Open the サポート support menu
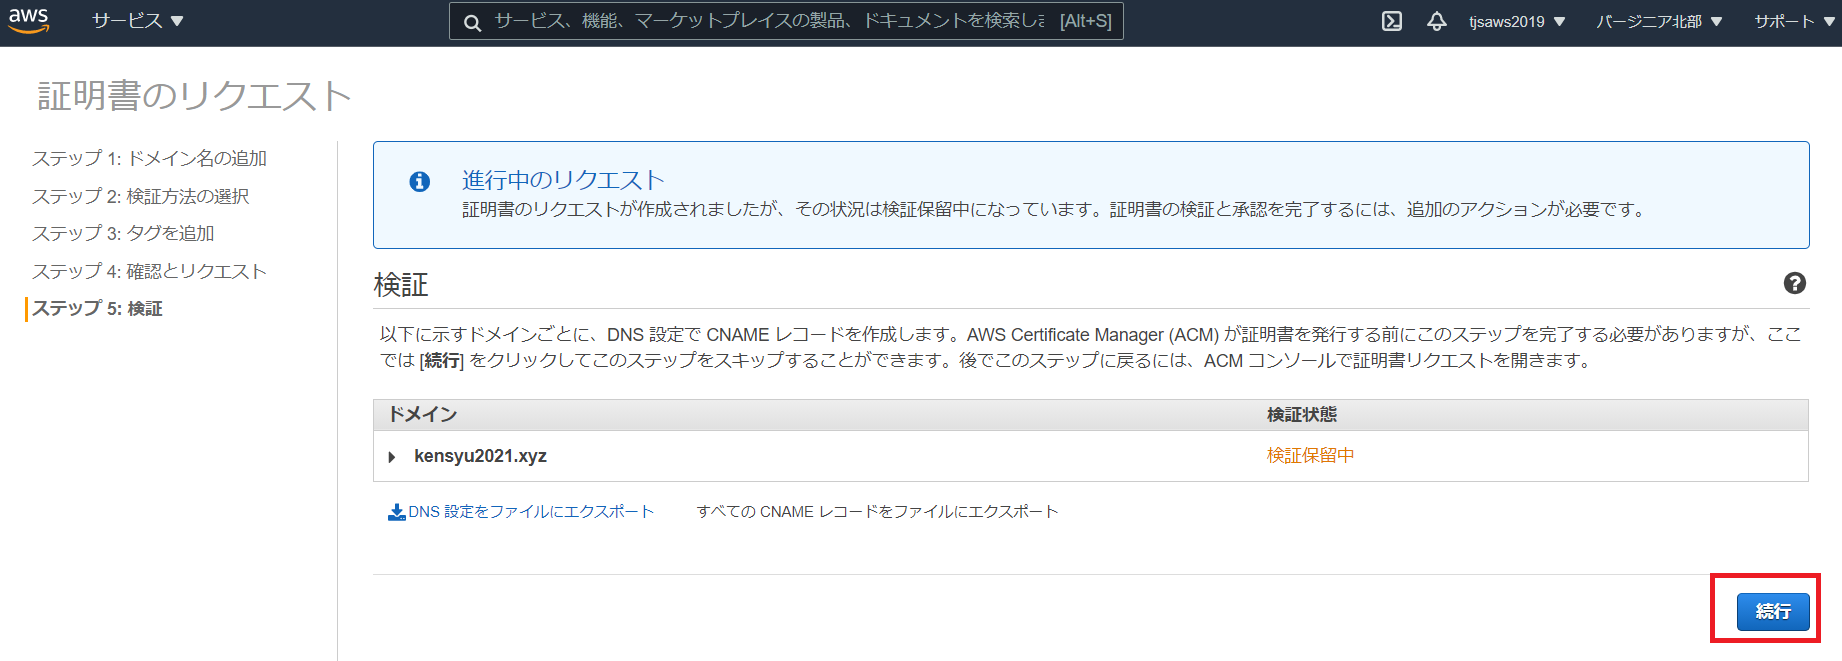Viewport: 1842px width, 661px height. (1794, 21)
